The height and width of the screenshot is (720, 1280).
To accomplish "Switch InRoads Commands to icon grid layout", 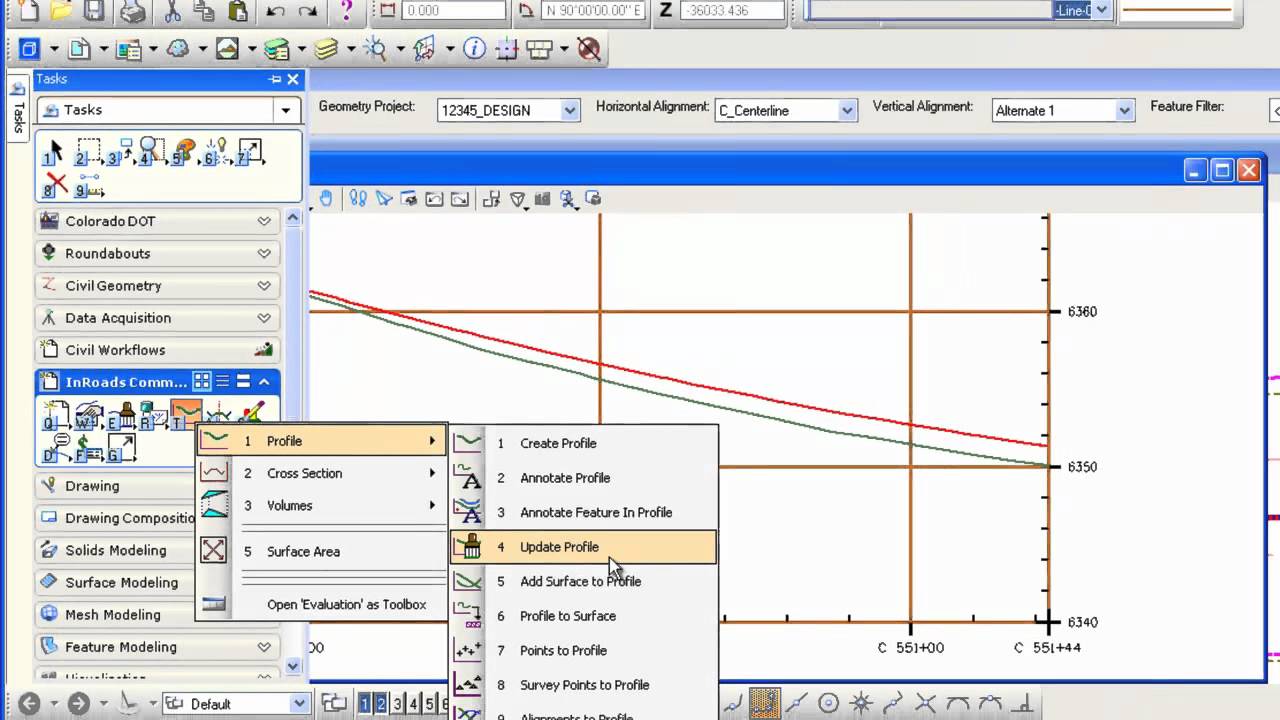I will 202,382.
